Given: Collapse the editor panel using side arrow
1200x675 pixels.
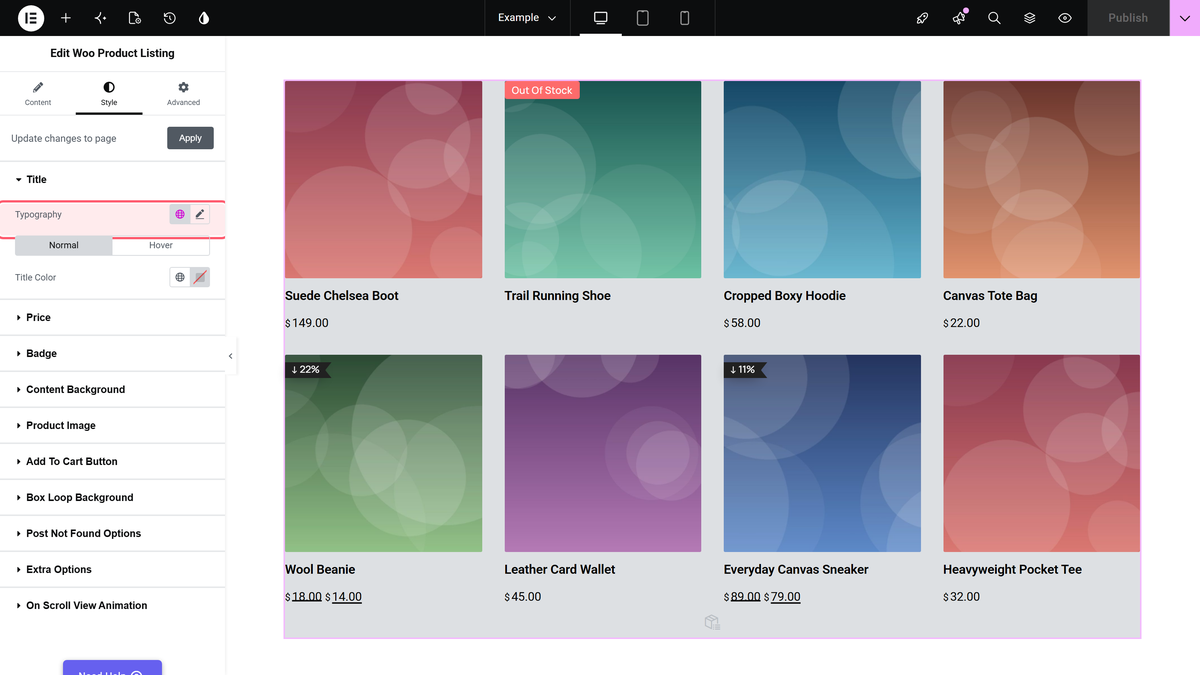Looking at the screenshot, I should pos(231,355).
